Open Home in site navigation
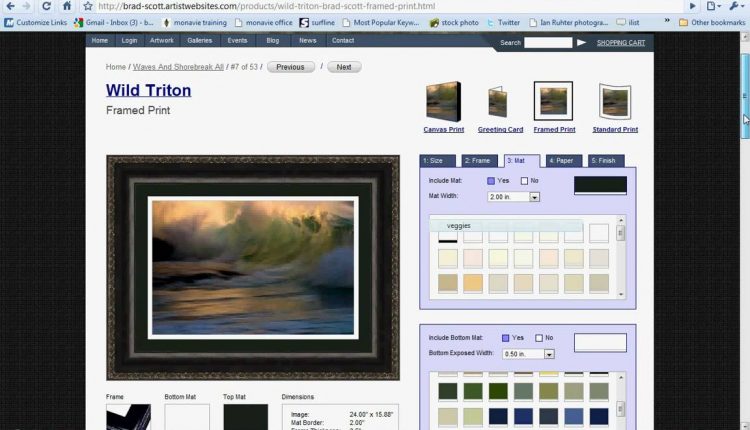This screenshot has width=750, height=430. click(99, 41)
